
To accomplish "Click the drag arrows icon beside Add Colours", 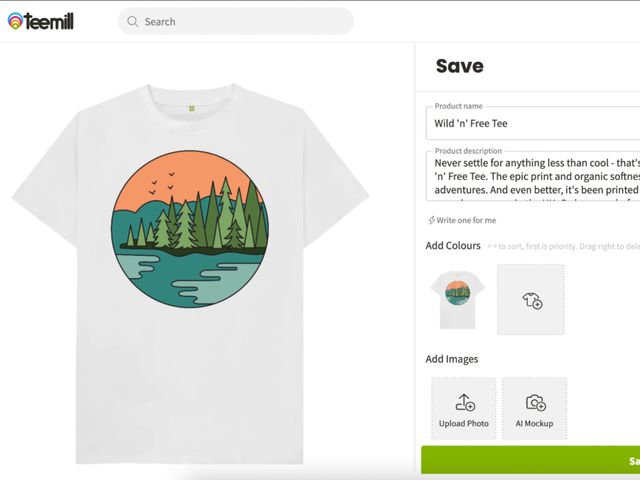I will tap(493, 246).
